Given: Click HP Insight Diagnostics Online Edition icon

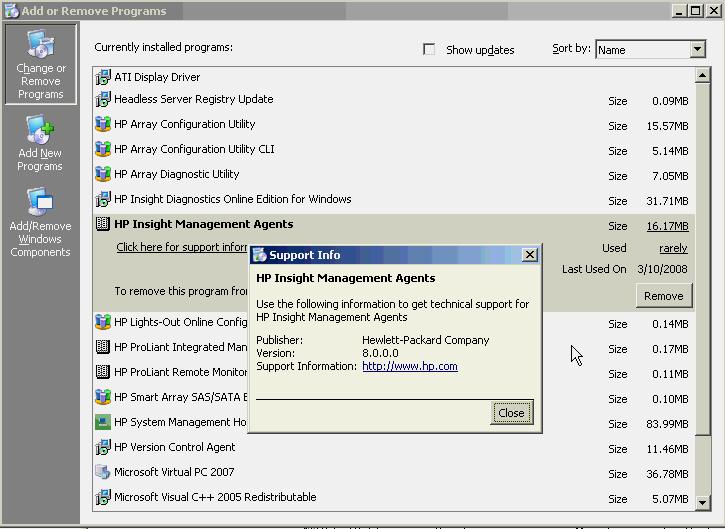Looking at the screenshot, I should tap(103, 199).
